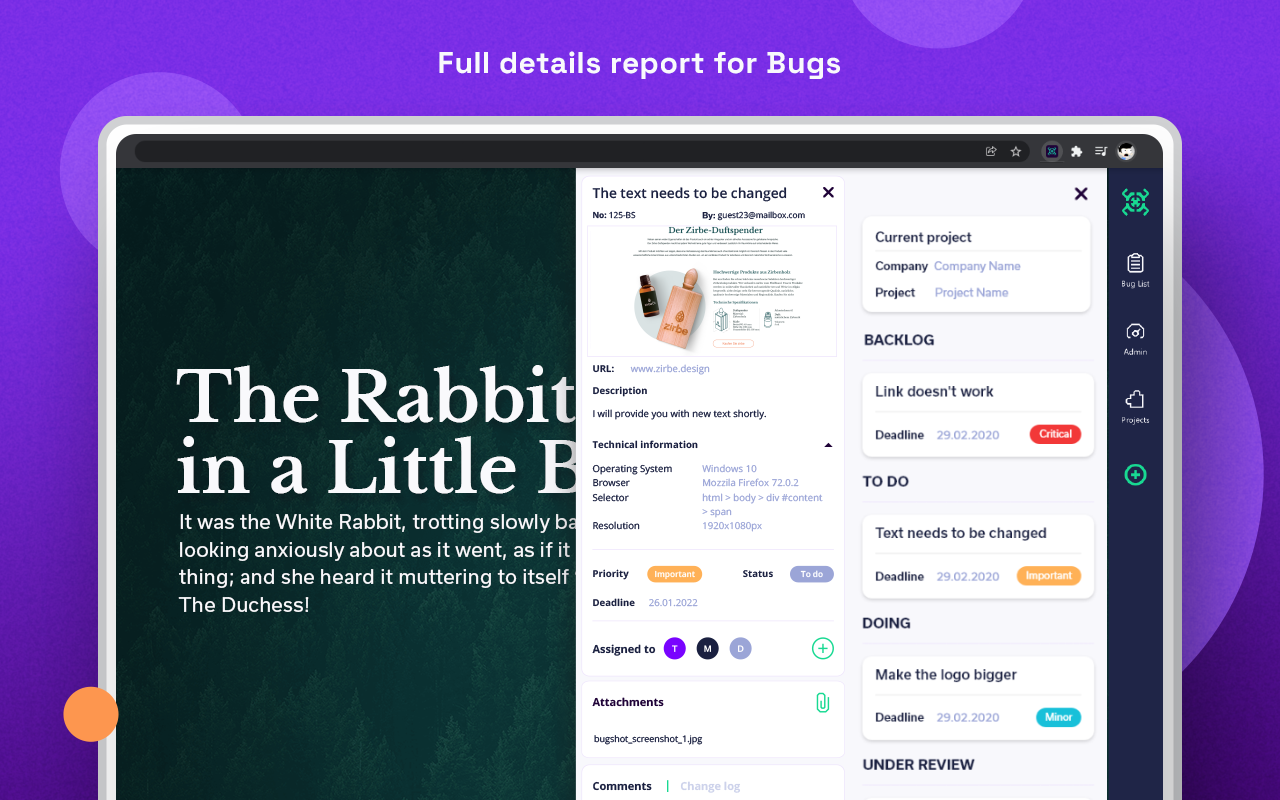Click the Project Name value
This screenshot has height=800, width=1280.
(x=971, y=293)
